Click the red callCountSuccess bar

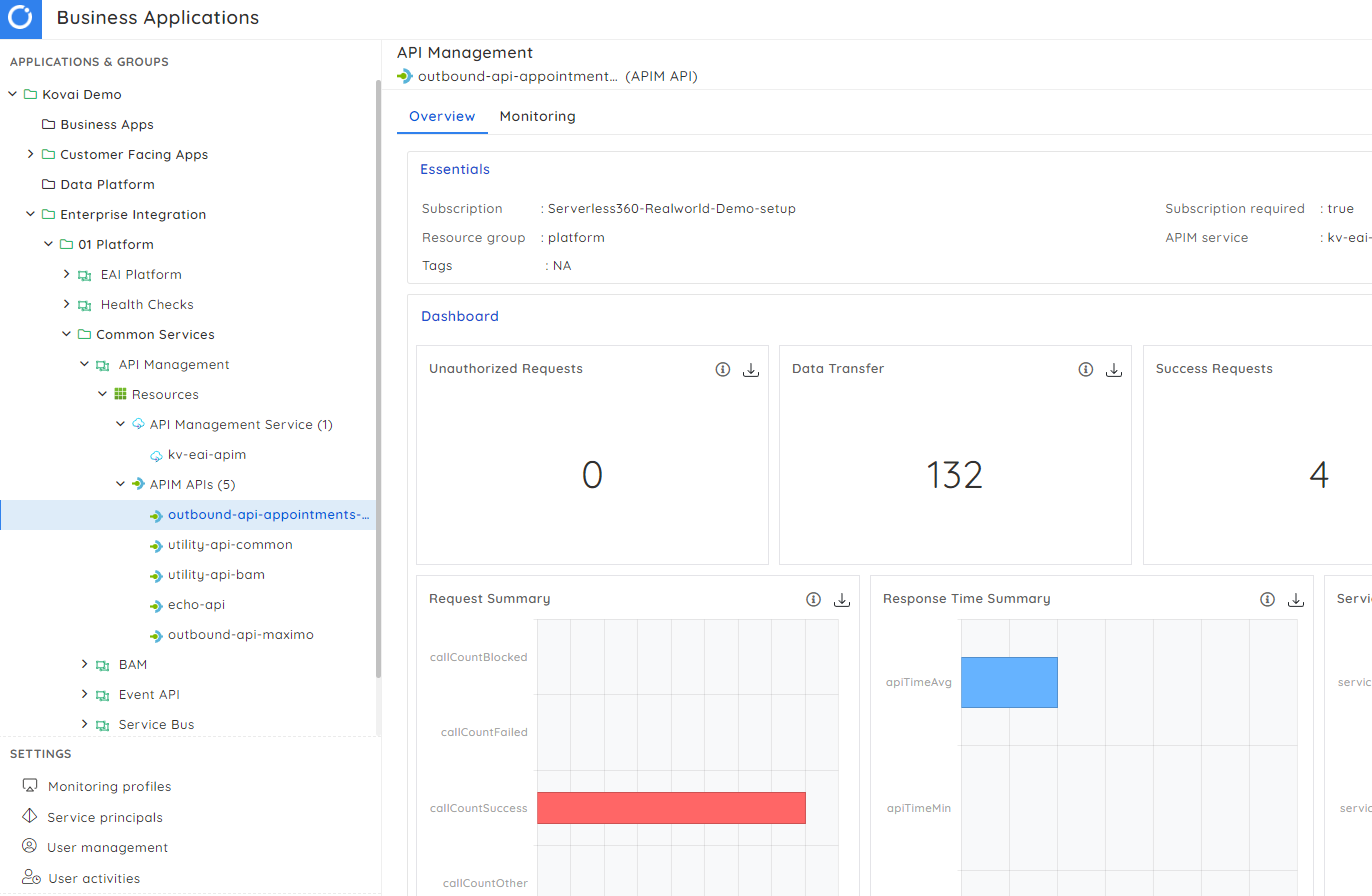tap(671, 808)
